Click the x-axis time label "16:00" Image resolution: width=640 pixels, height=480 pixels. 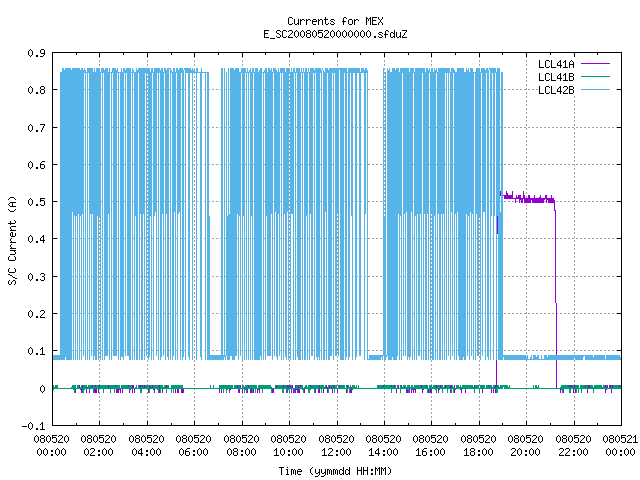click(x=431, y=452)
